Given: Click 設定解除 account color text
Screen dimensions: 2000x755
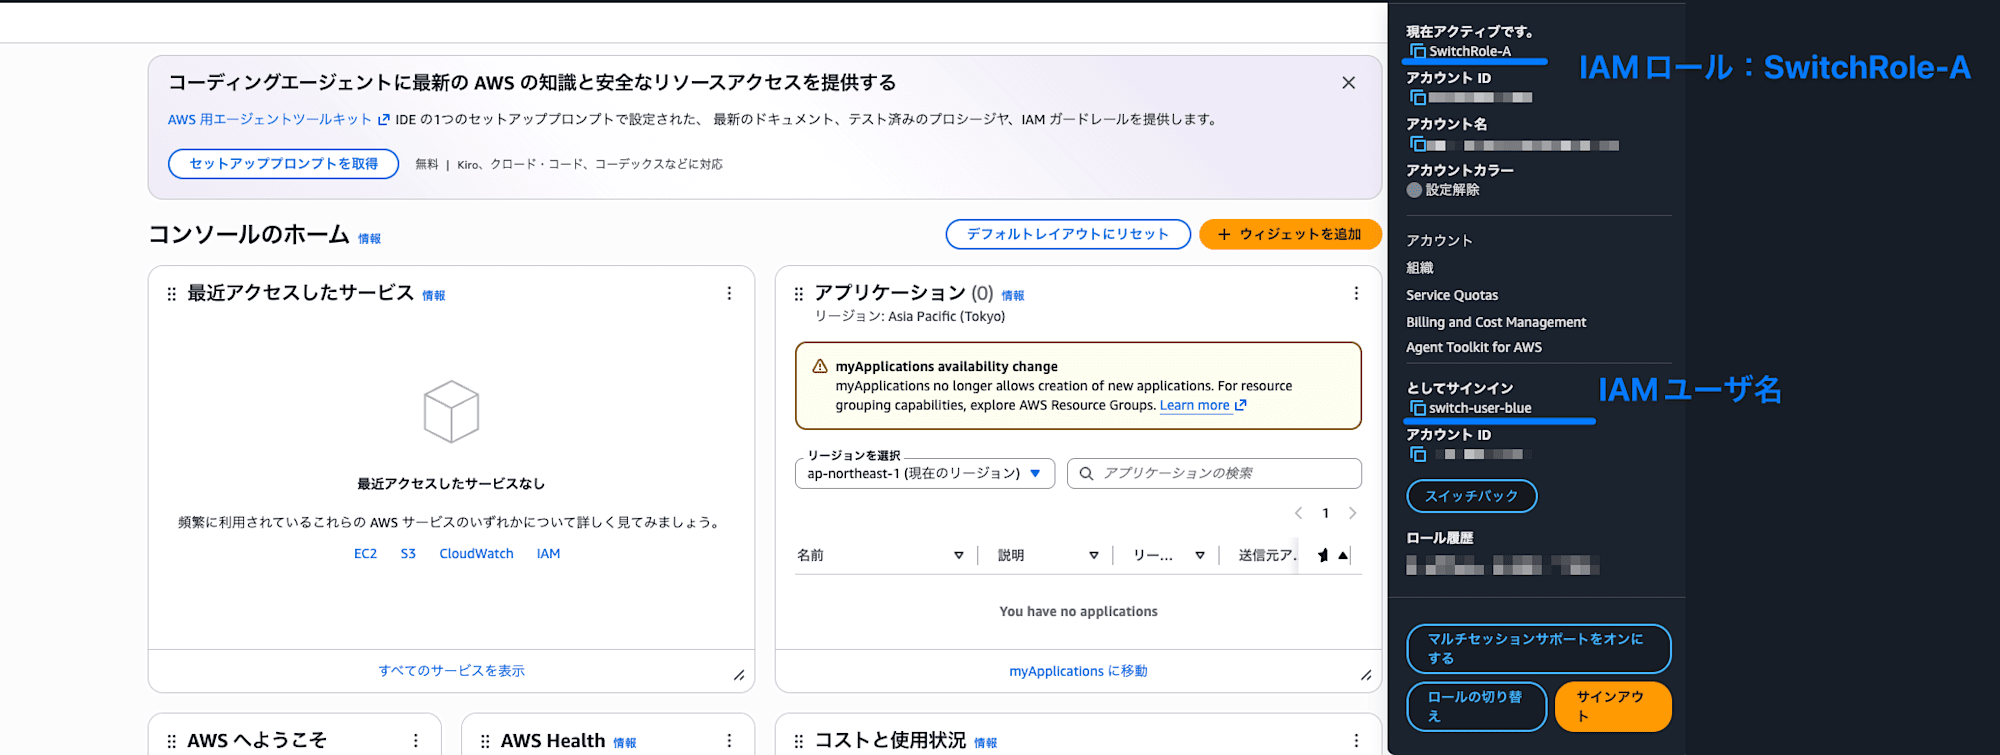Looking at the screenshot, I should [1452, 190].
